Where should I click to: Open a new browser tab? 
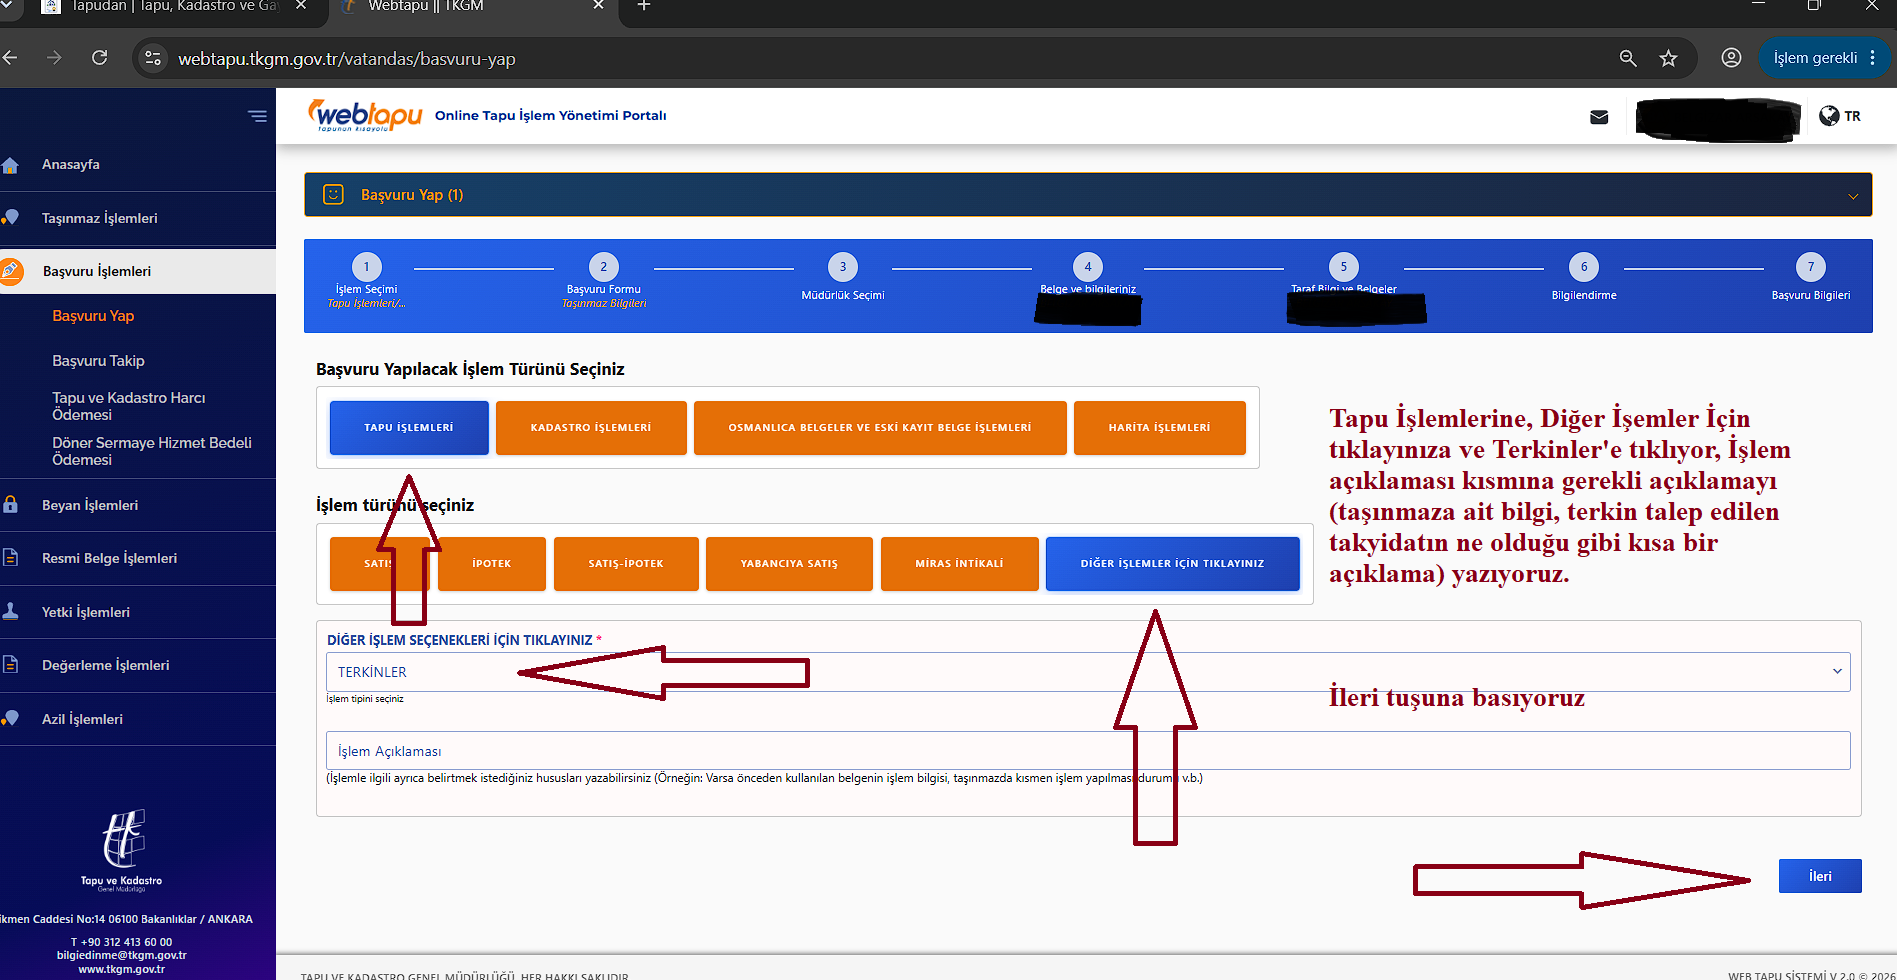click(x=644, y=6)
